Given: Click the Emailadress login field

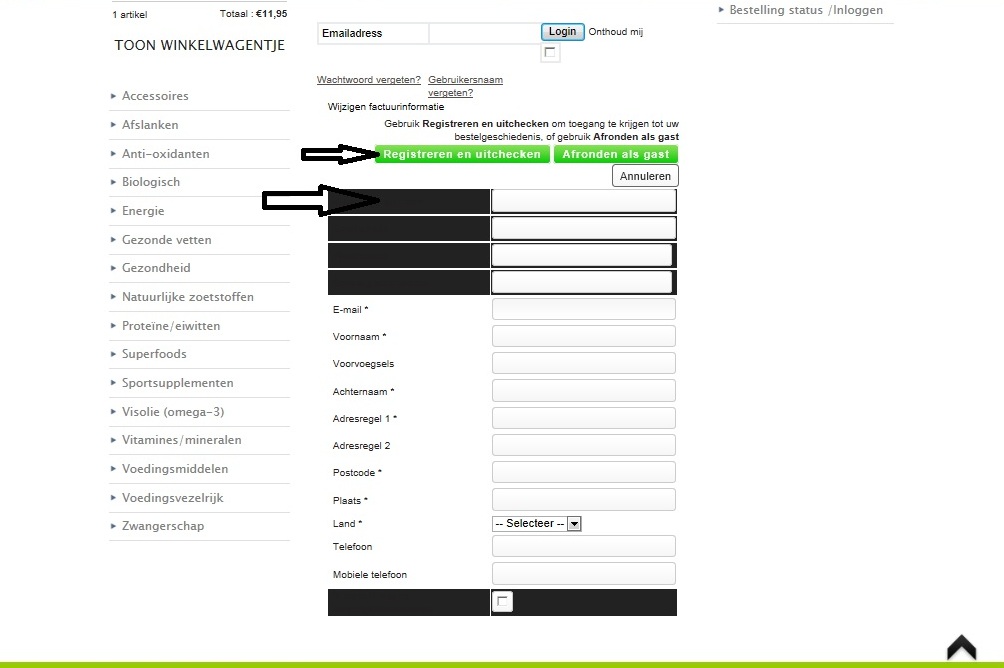Looking at the screenshot, I should click(x=373, y=33).
